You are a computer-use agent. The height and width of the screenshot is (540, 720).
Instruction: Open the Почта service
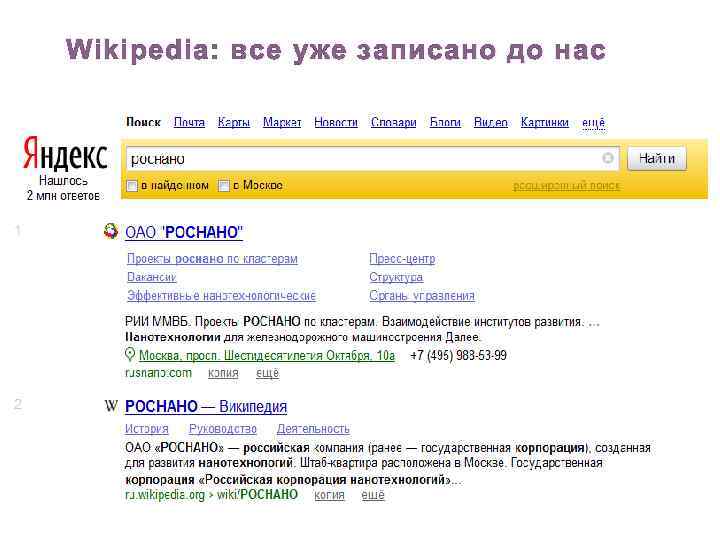(x=189, y=123)
